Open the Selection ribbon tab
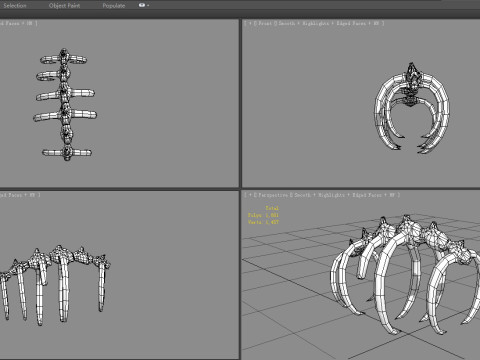 (x=15, y=5)
